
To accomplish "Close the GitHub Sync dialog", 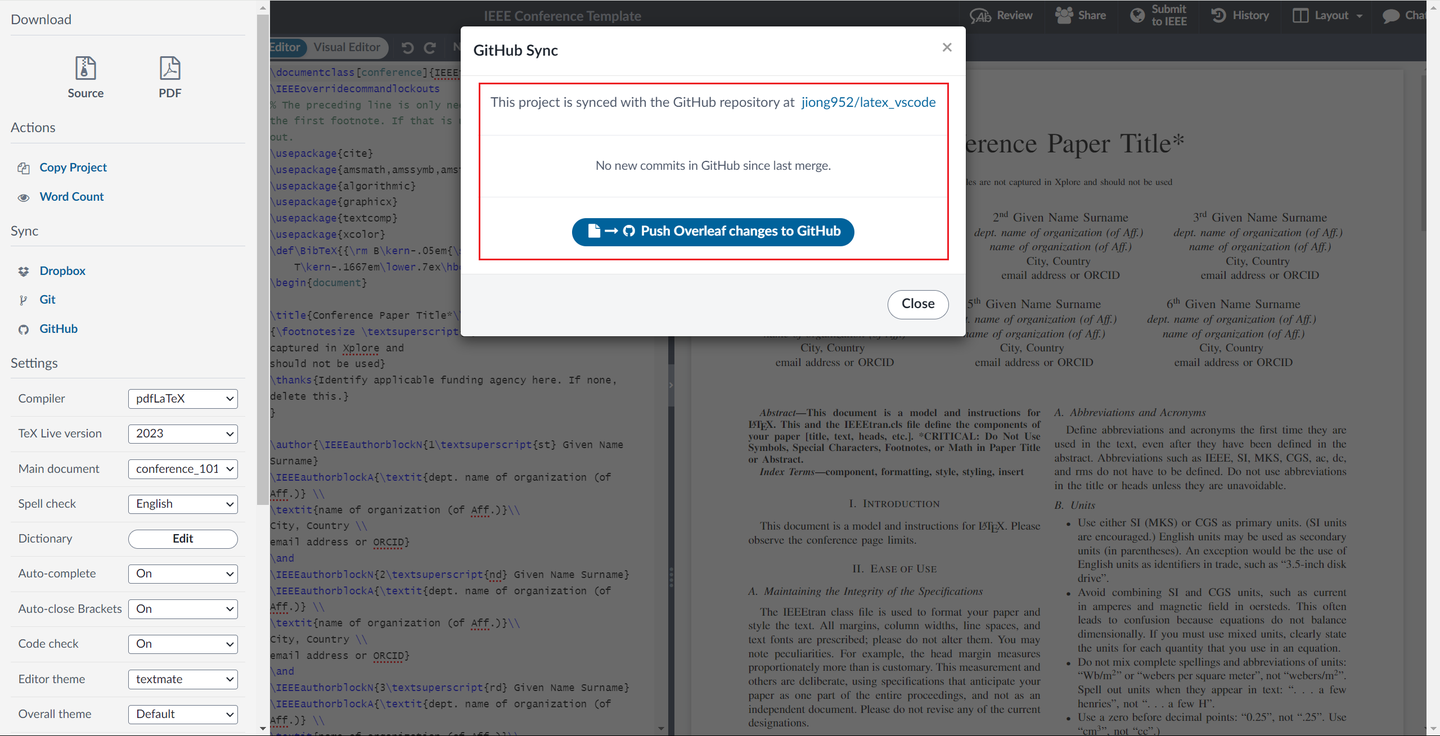I will point(917,304).
